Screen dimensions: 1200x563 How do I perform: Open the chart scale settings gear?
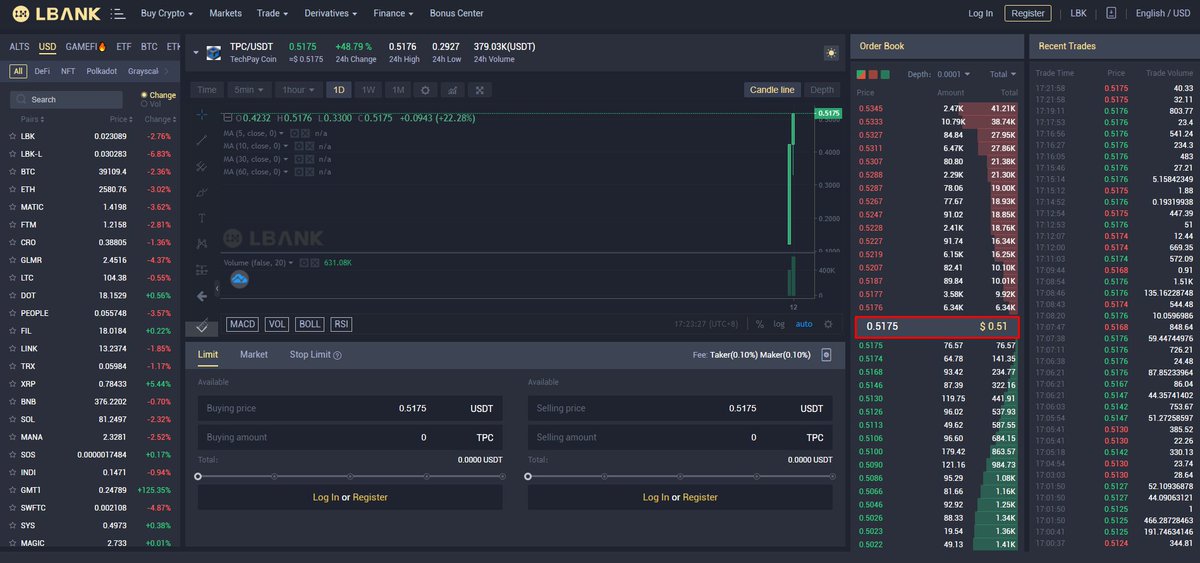[x=828, y=324]
